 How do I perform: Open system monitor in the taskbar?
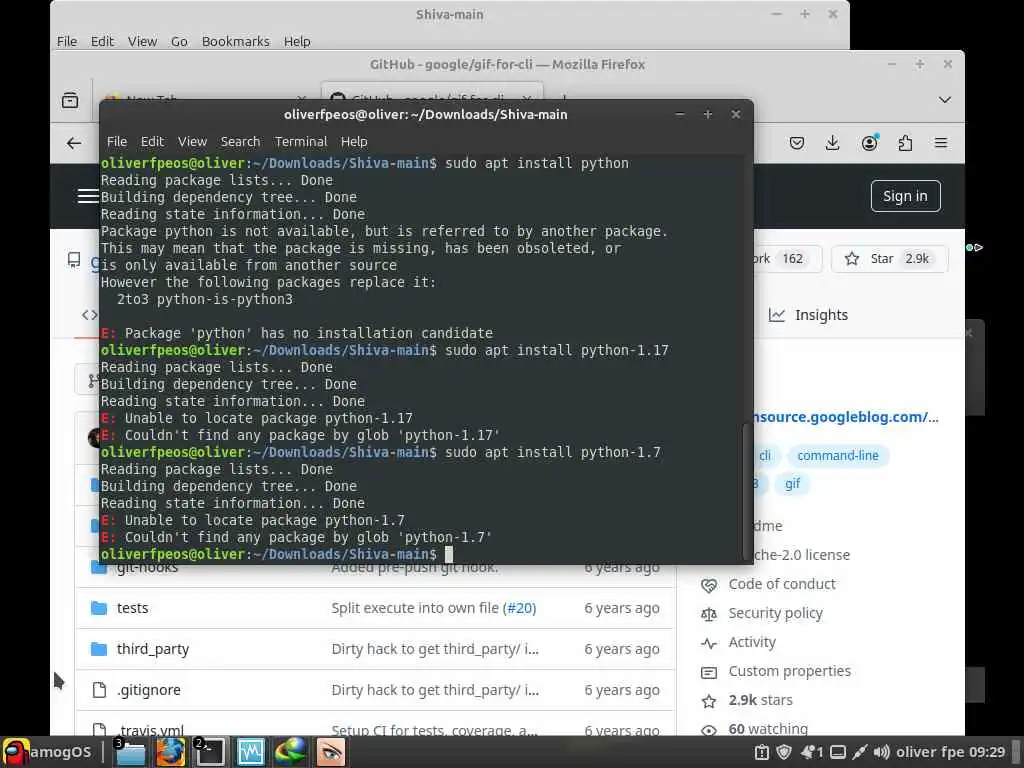point(251,752)
